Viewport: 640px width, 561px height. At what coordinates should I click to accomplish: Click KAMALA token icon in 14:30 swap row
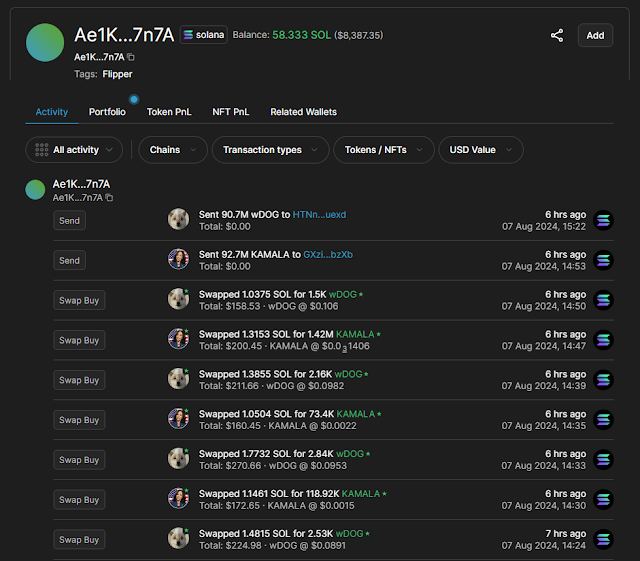(178, 499)
